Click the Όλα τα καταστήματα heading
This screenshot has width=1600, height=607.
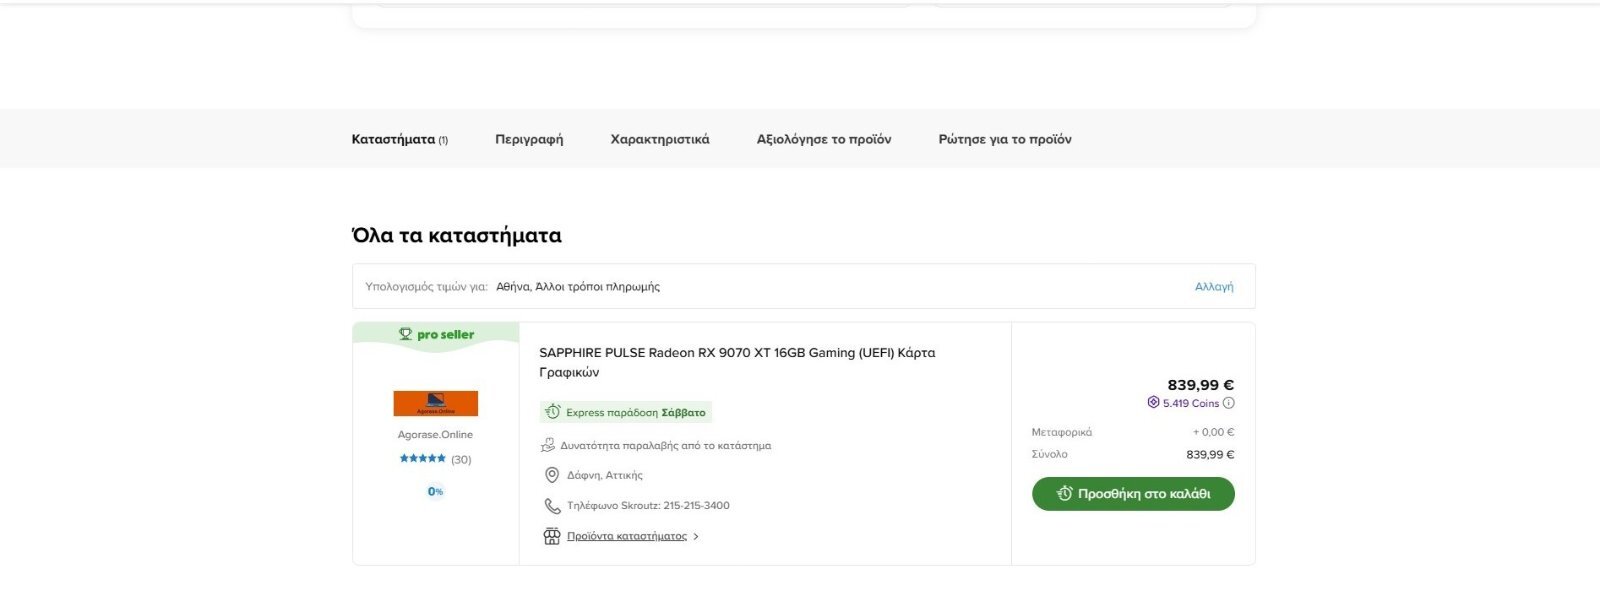457,236
